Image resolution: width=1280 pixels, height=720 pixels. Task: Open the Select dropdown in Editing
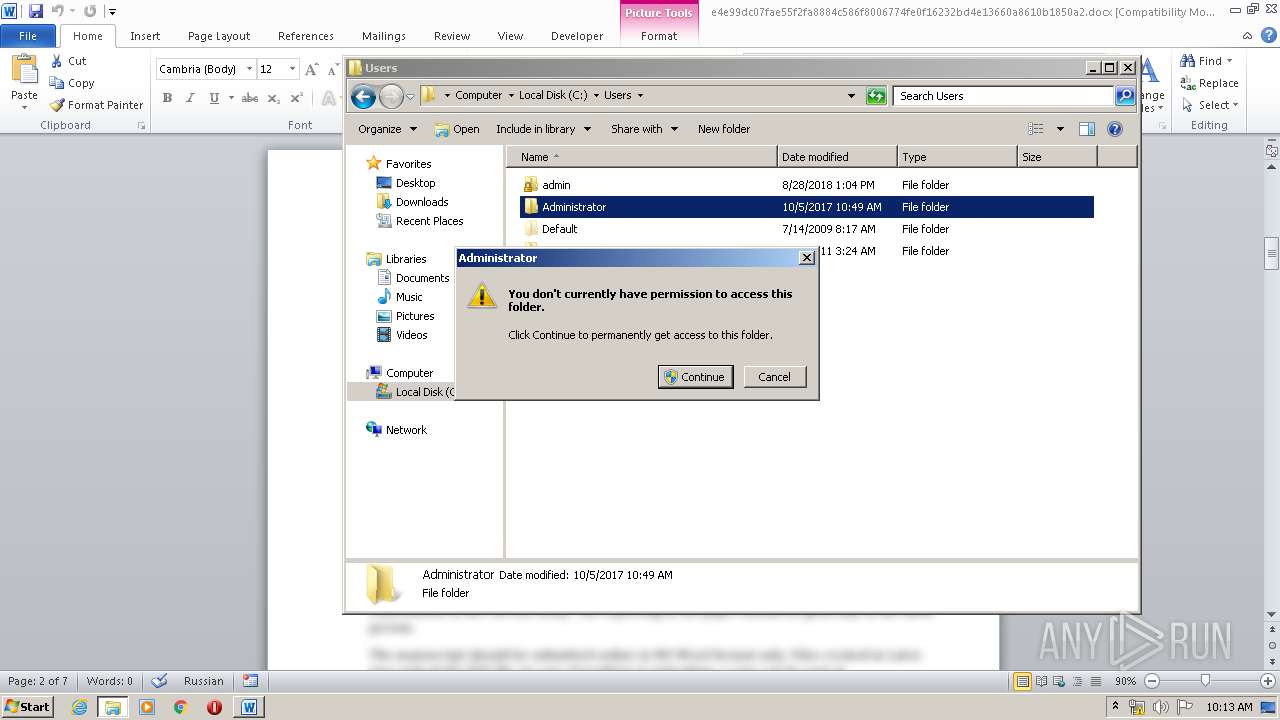1211,105
